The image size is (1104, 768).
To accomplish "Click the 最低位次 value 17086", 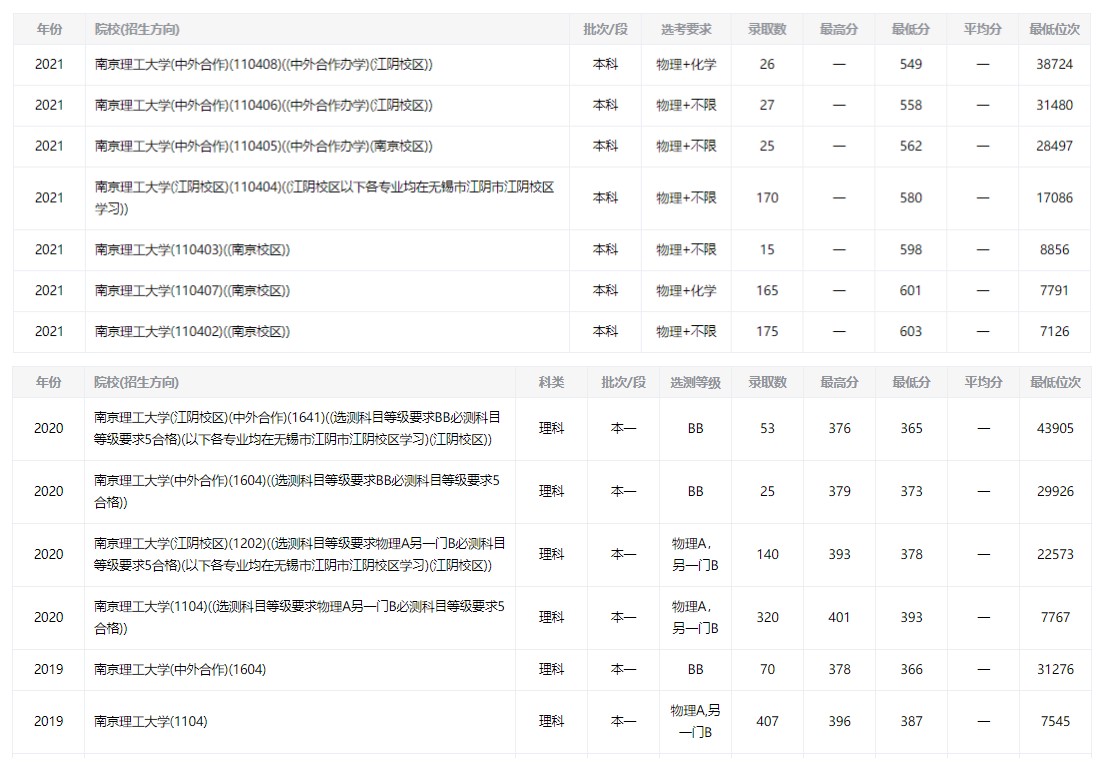I will point(1054,199).
